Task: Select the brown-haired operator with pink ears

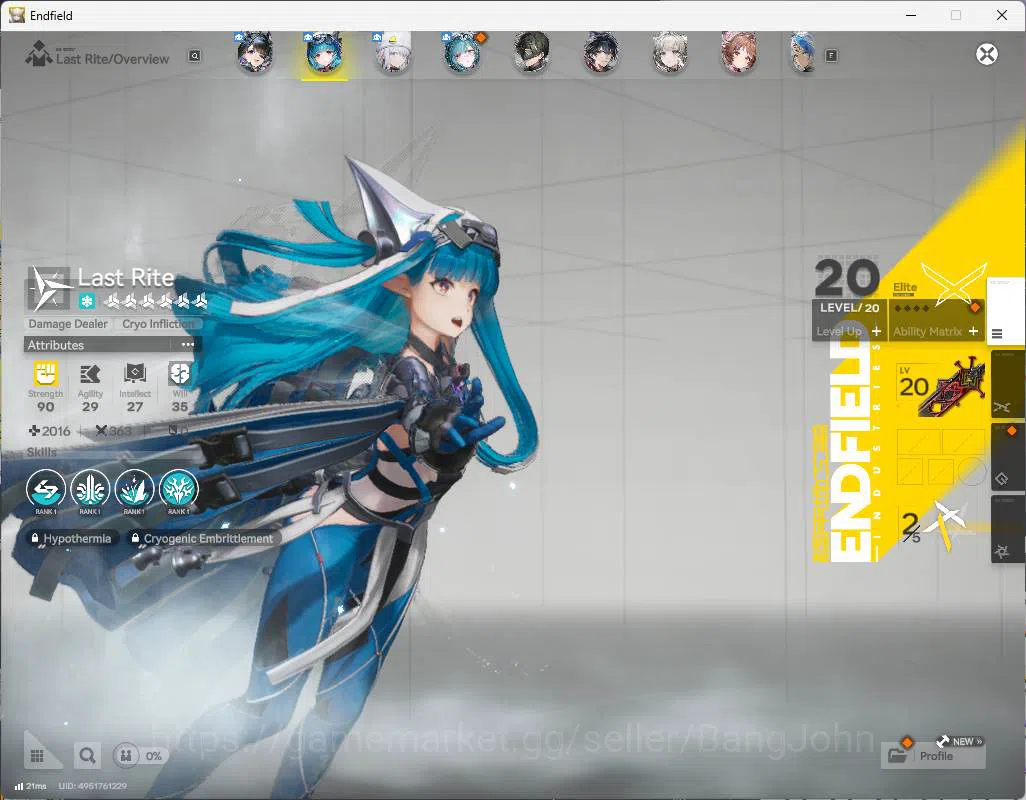Action: [x=739, y=53]
